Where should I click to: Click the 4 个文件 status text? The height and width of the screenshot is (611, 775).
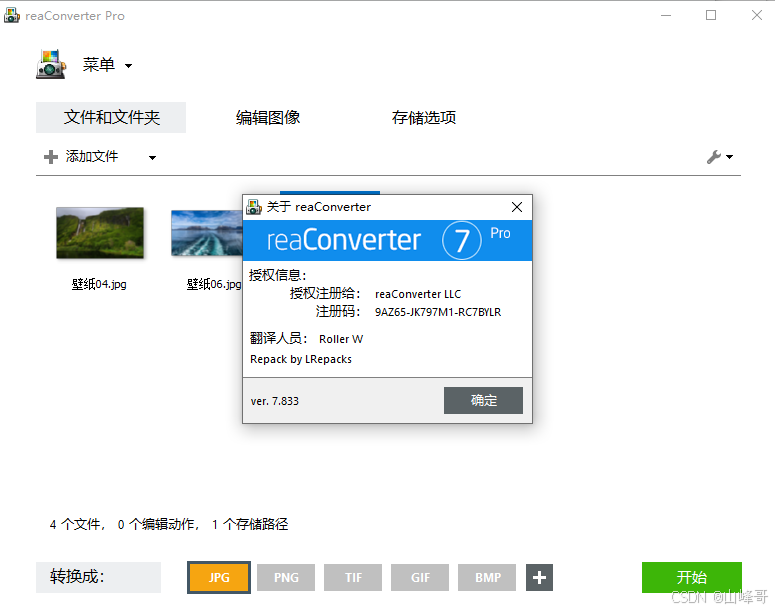[x=77, y=524]
